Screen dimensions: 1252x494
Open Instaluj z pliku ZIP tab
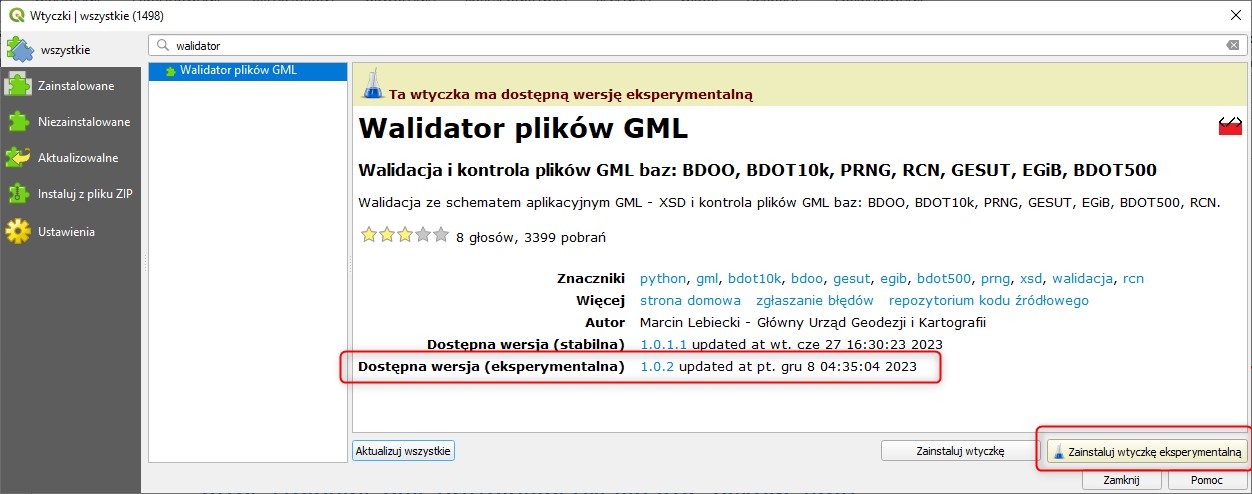point(84,194)
